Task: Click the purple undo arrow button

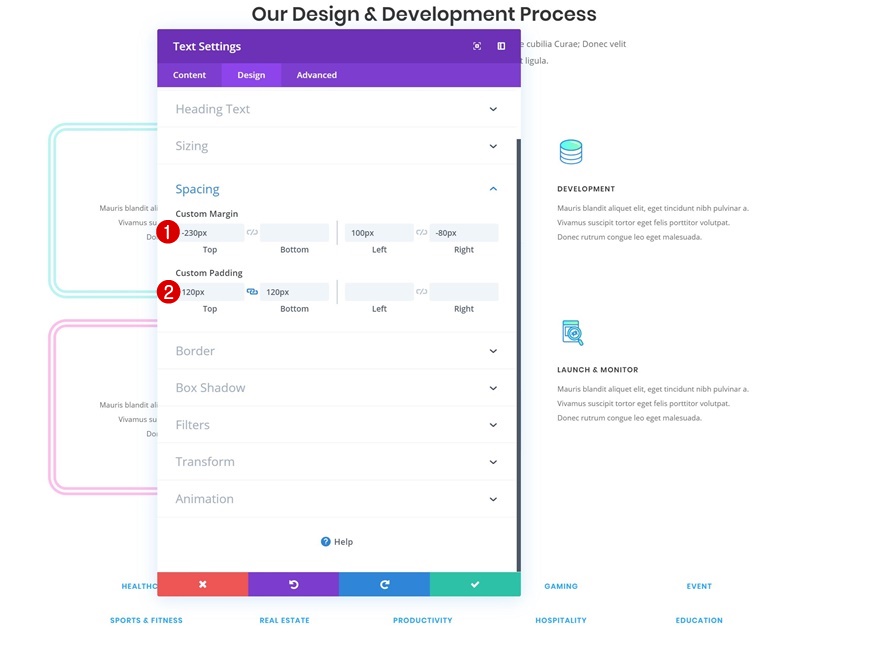Action: tap(293, 584)
